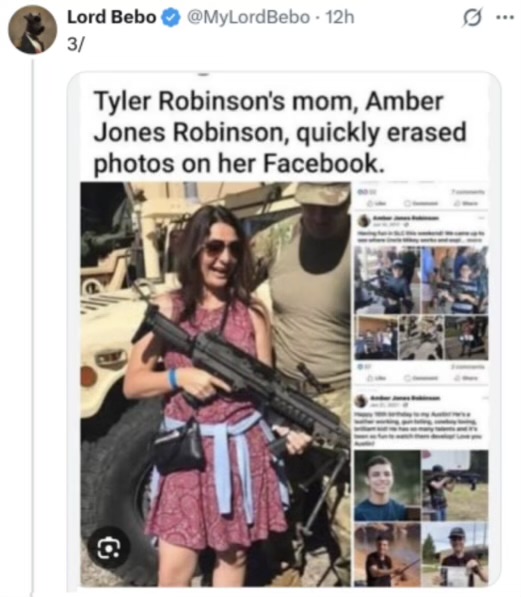Screen dimensions: 521x597
Task: Click the headline text about Facebook photos
Action: 280,132
